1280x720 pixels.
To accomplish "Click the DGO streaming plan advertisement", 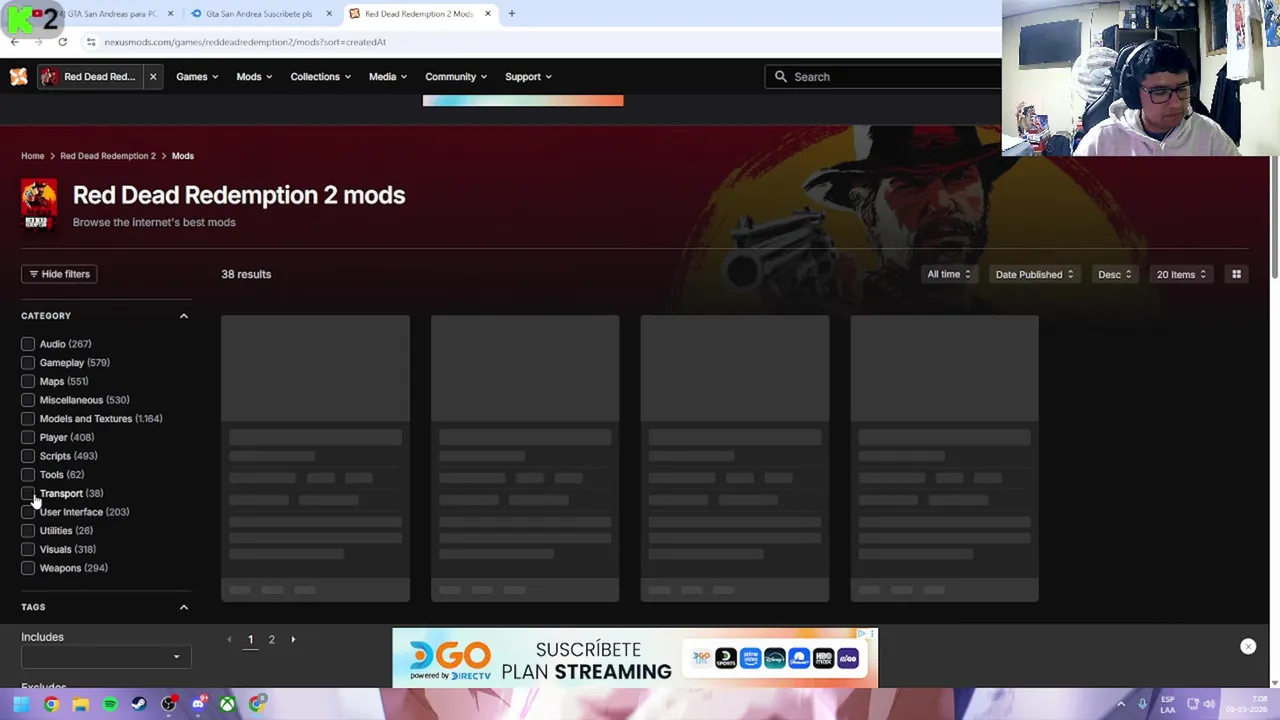I will [x=635, y=658].
